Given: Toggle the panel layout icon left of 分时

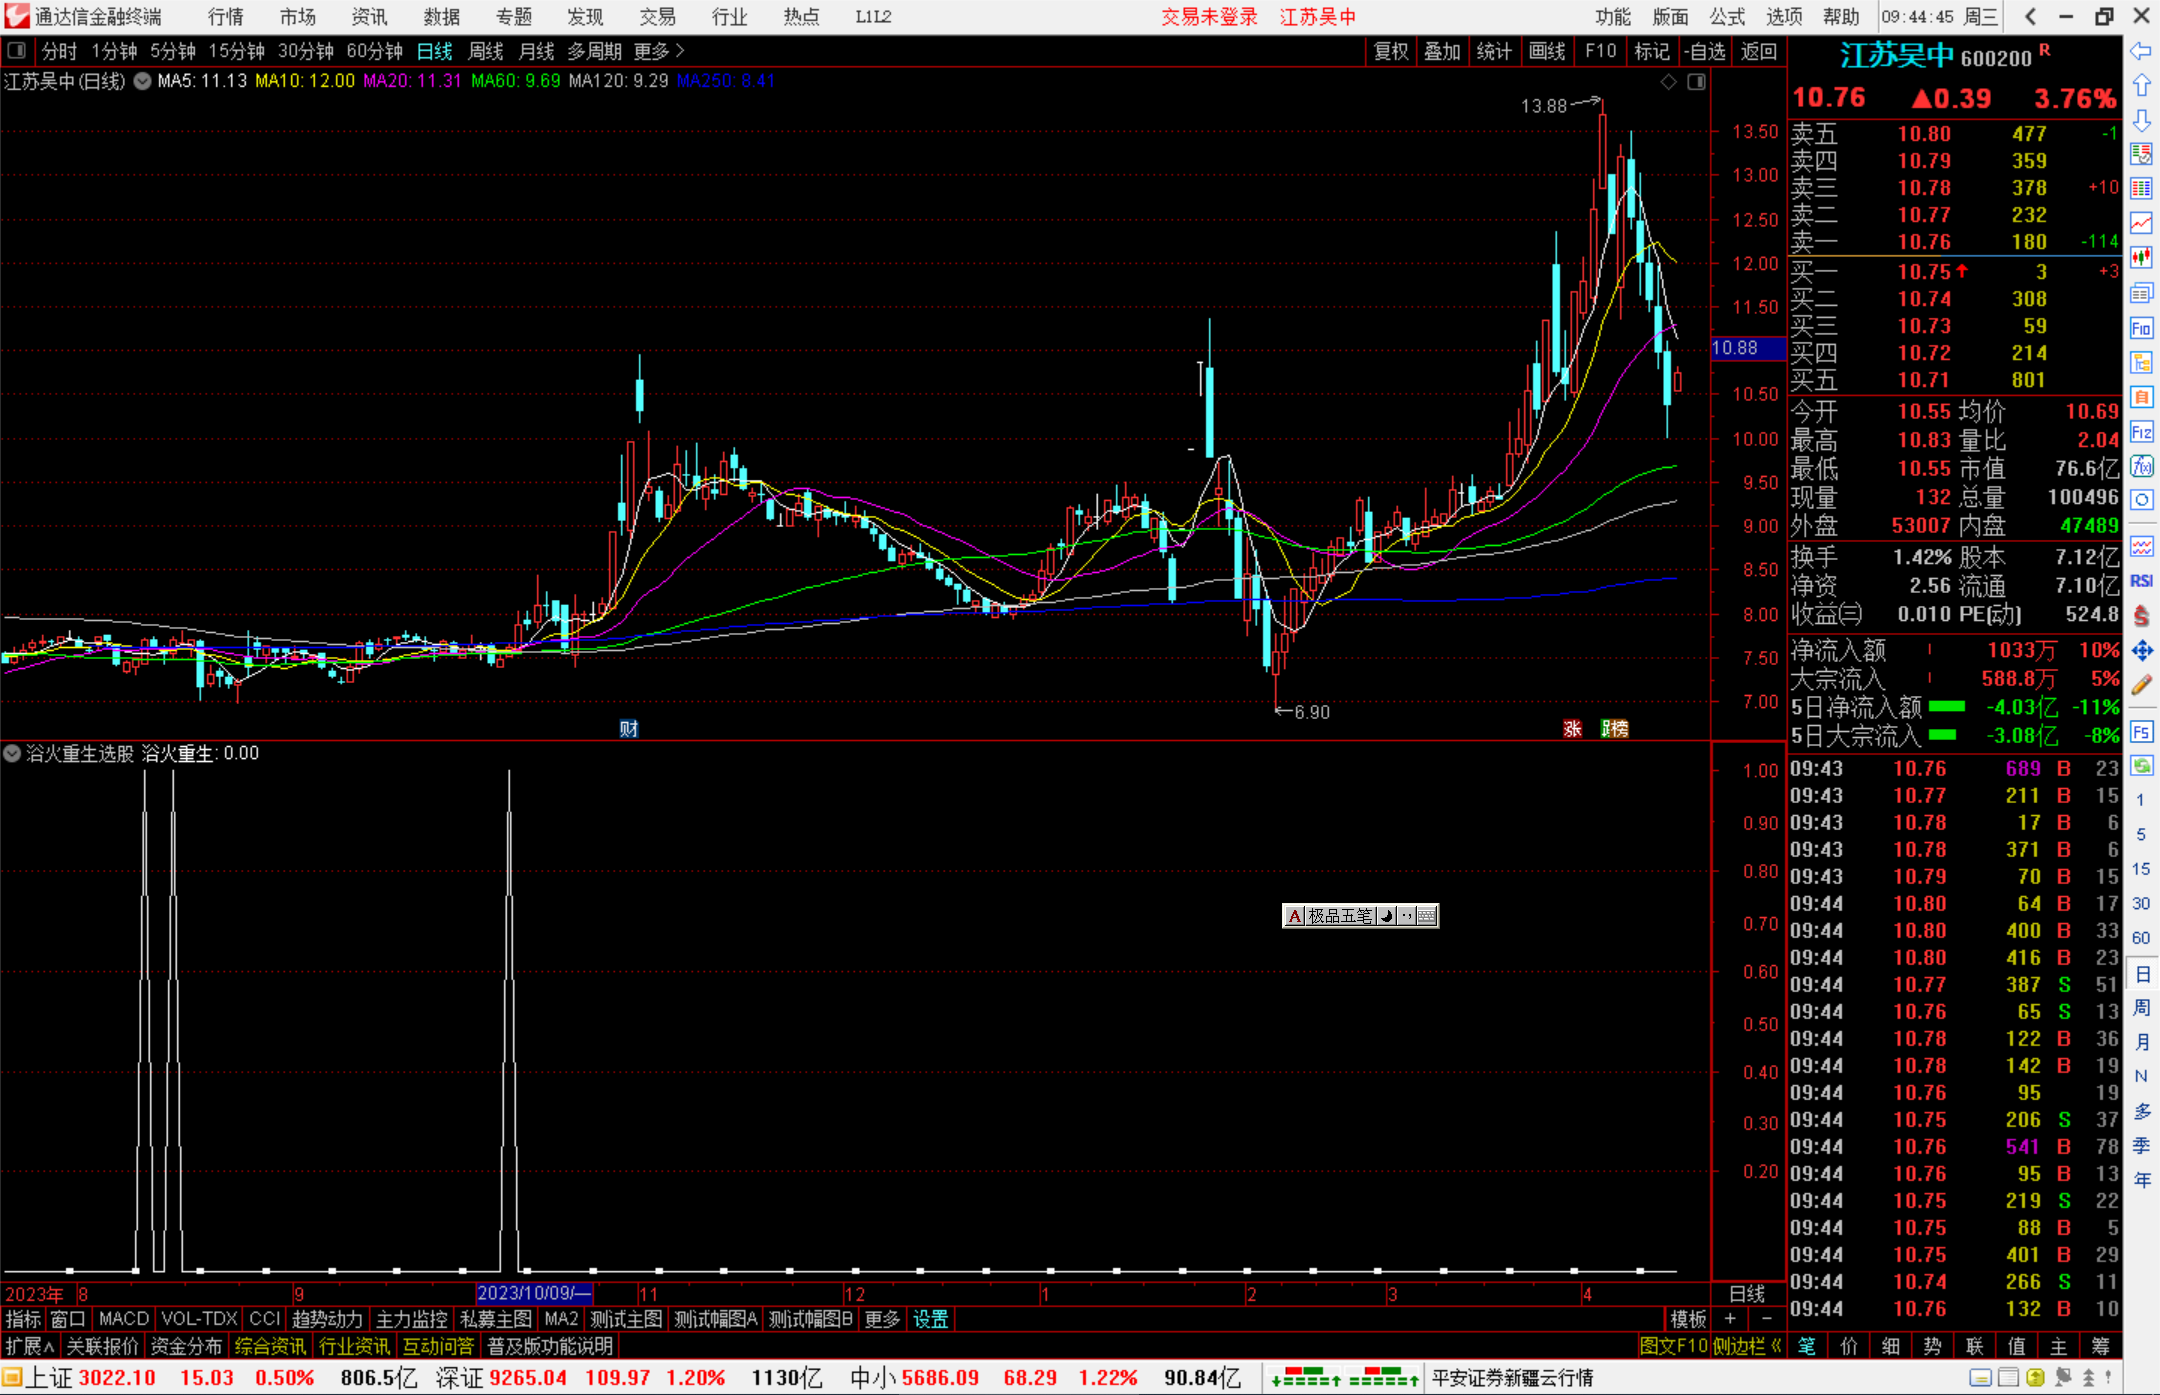Looking at the screenshot, I should tap(16, 51).
